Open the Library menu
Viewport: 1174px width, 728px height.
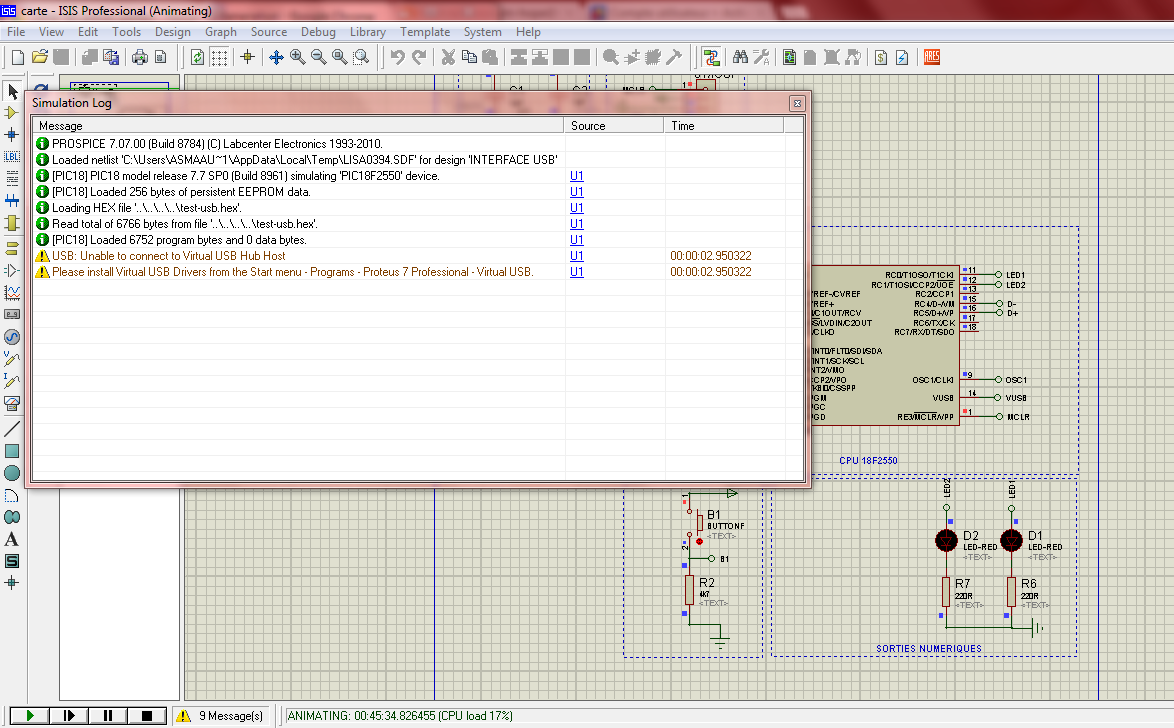(368, 32)
